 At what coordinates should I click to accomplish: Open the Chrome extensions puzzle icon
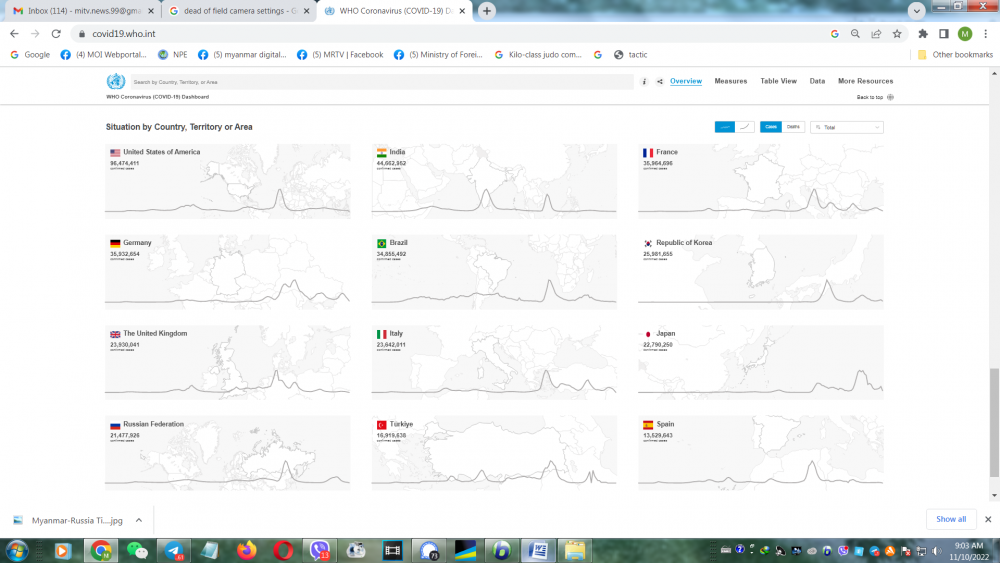(x=922, y=33)
